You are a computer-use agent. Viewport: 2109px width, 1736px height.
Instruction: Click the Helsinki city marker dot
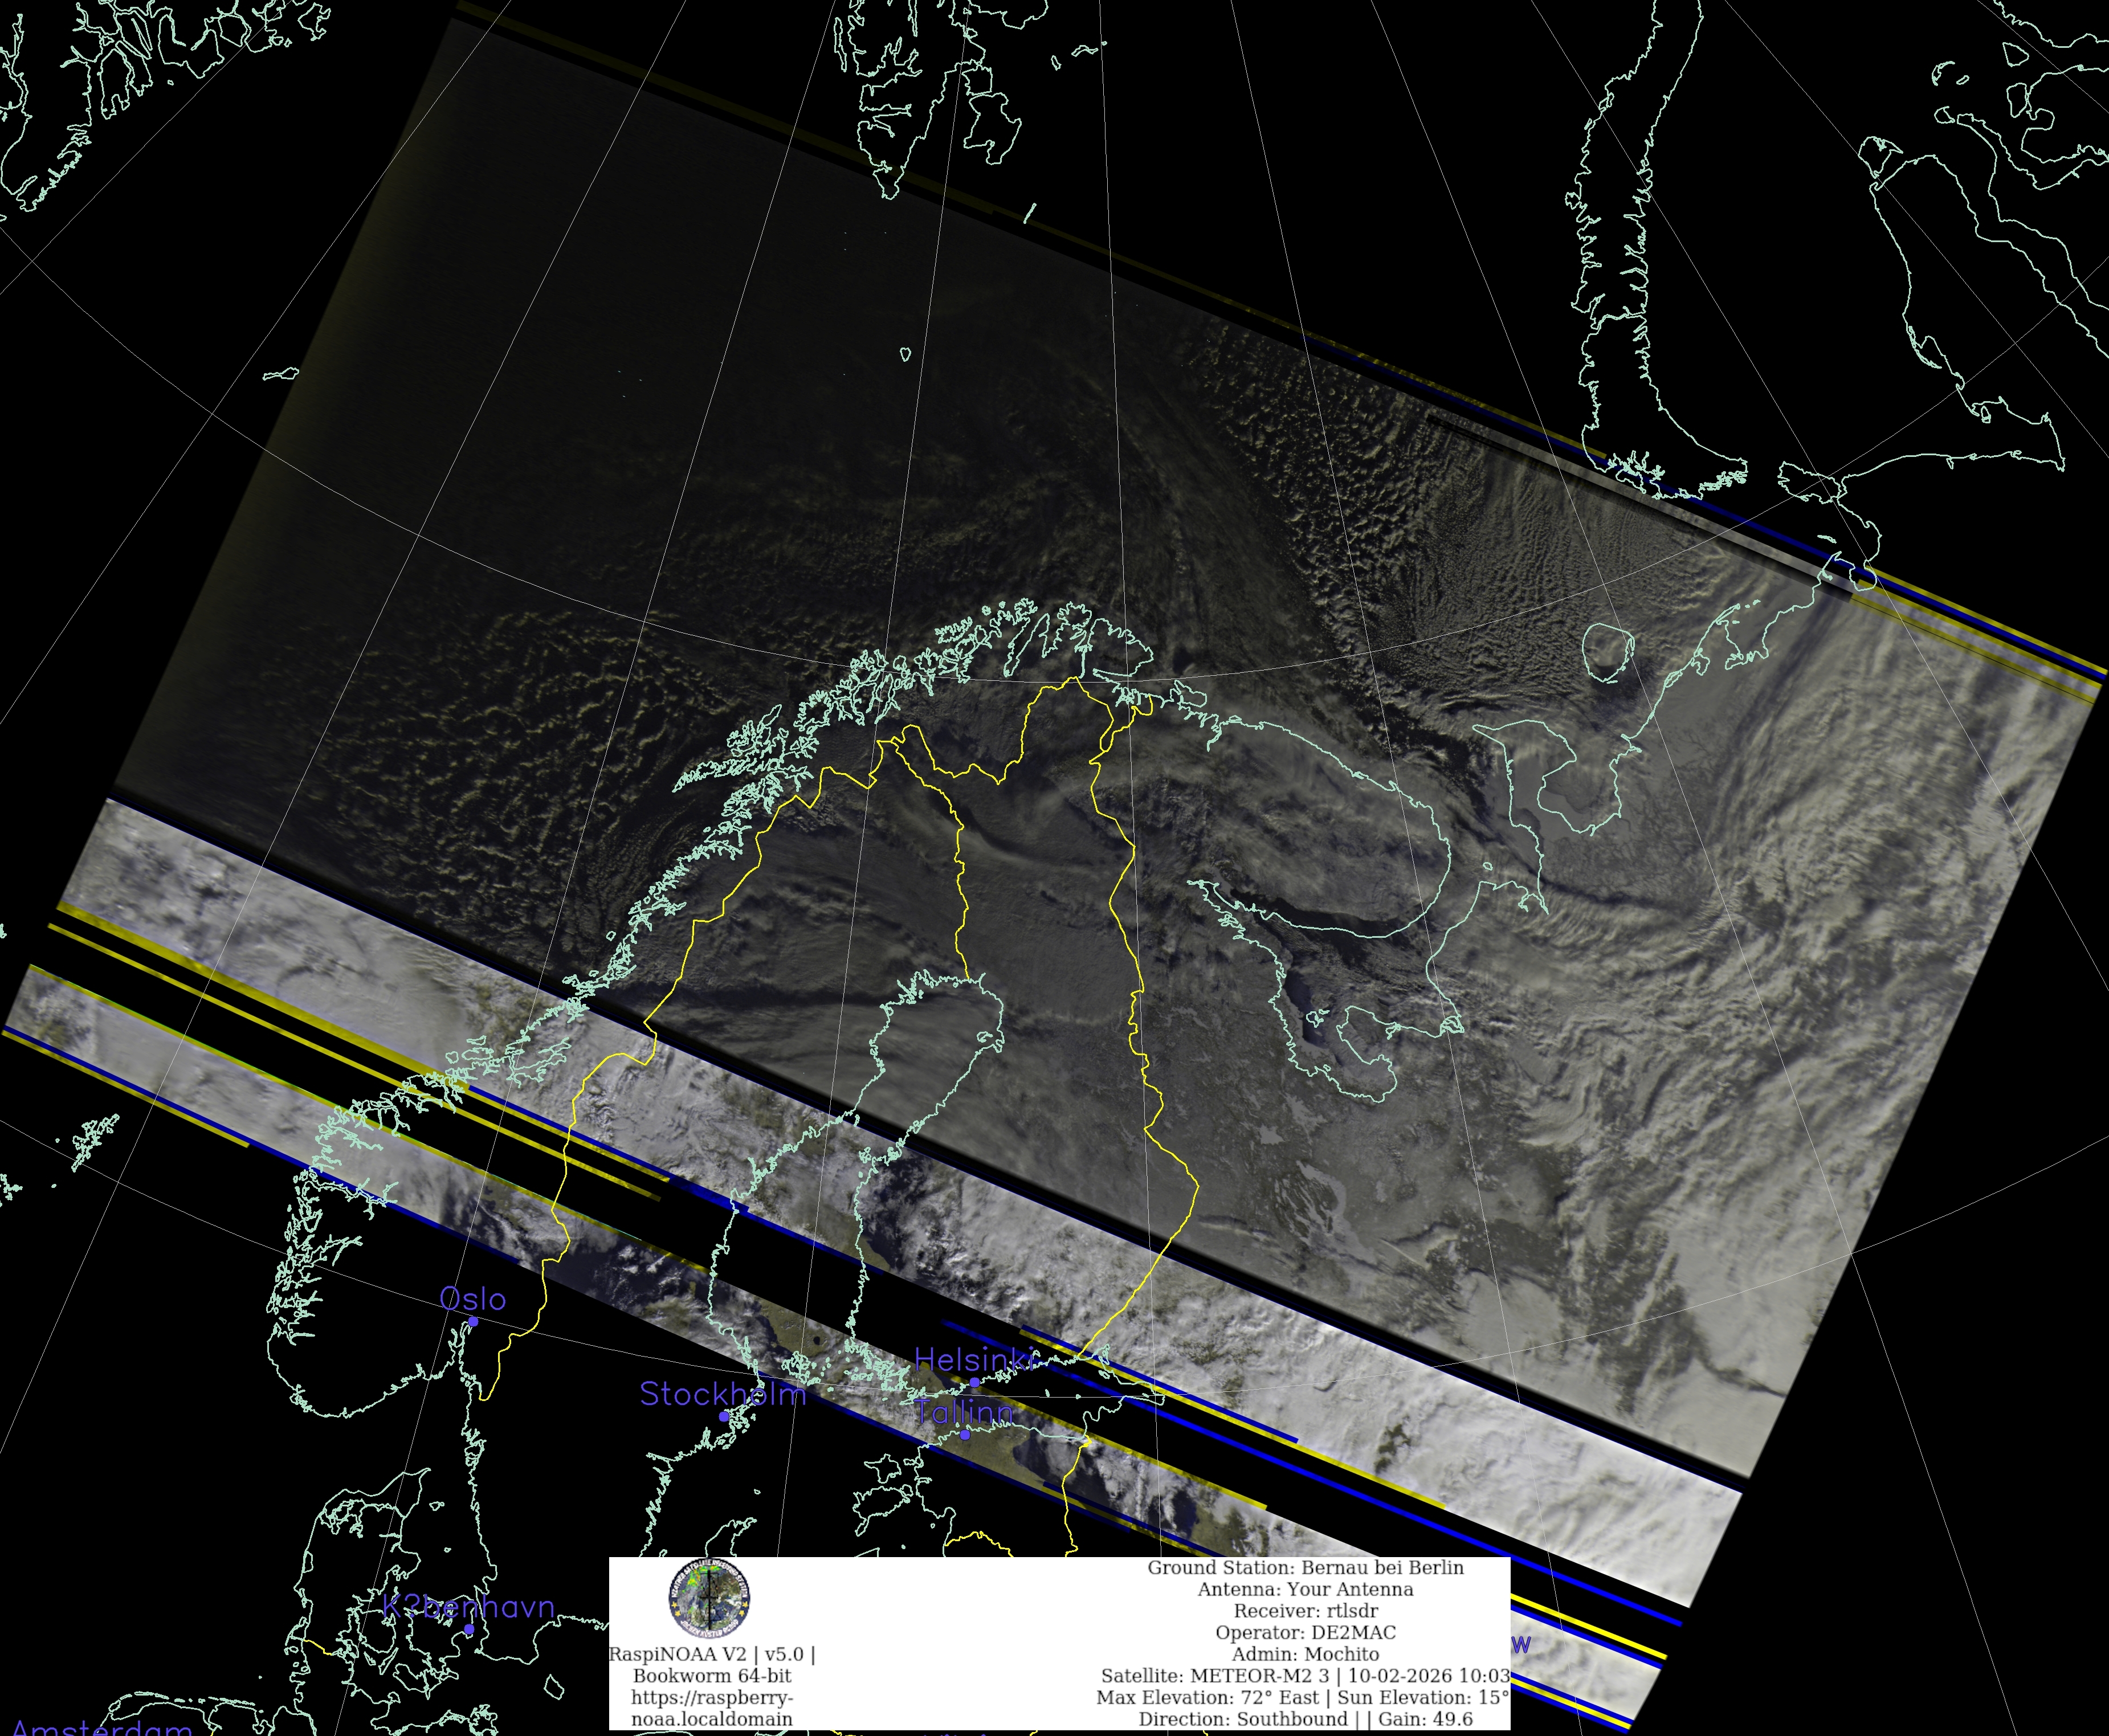pyautogui.click(x=975, y=1382)
